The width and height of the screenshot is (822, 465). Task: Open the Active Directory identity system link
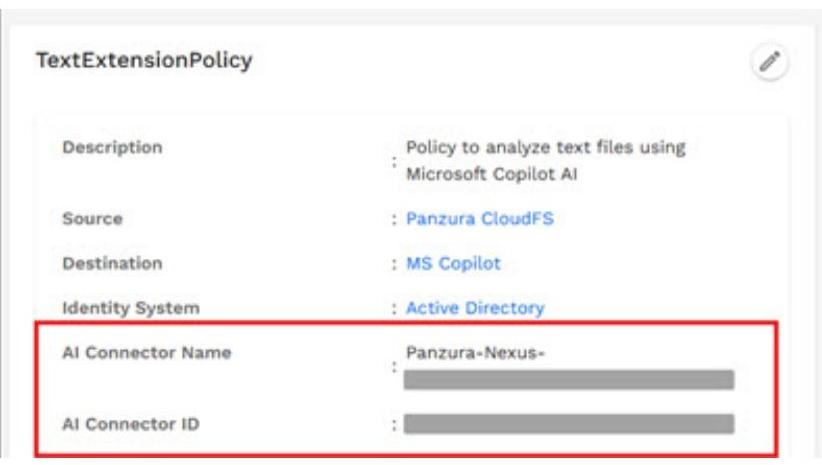pos(475,308)
